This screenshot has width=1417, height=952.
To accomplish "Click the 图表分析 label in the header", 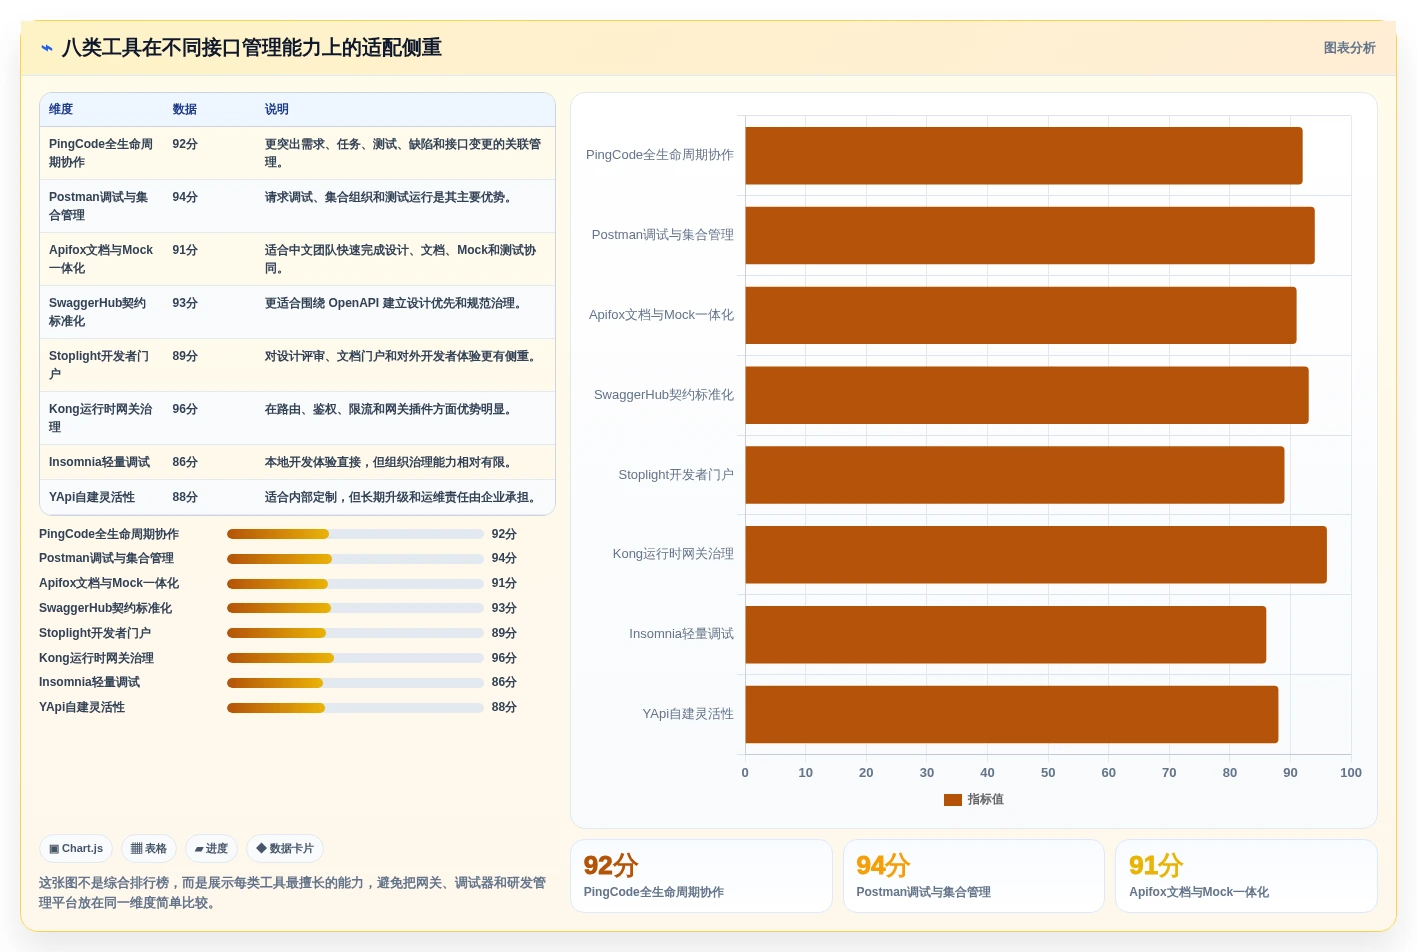I will point(1349,48).
